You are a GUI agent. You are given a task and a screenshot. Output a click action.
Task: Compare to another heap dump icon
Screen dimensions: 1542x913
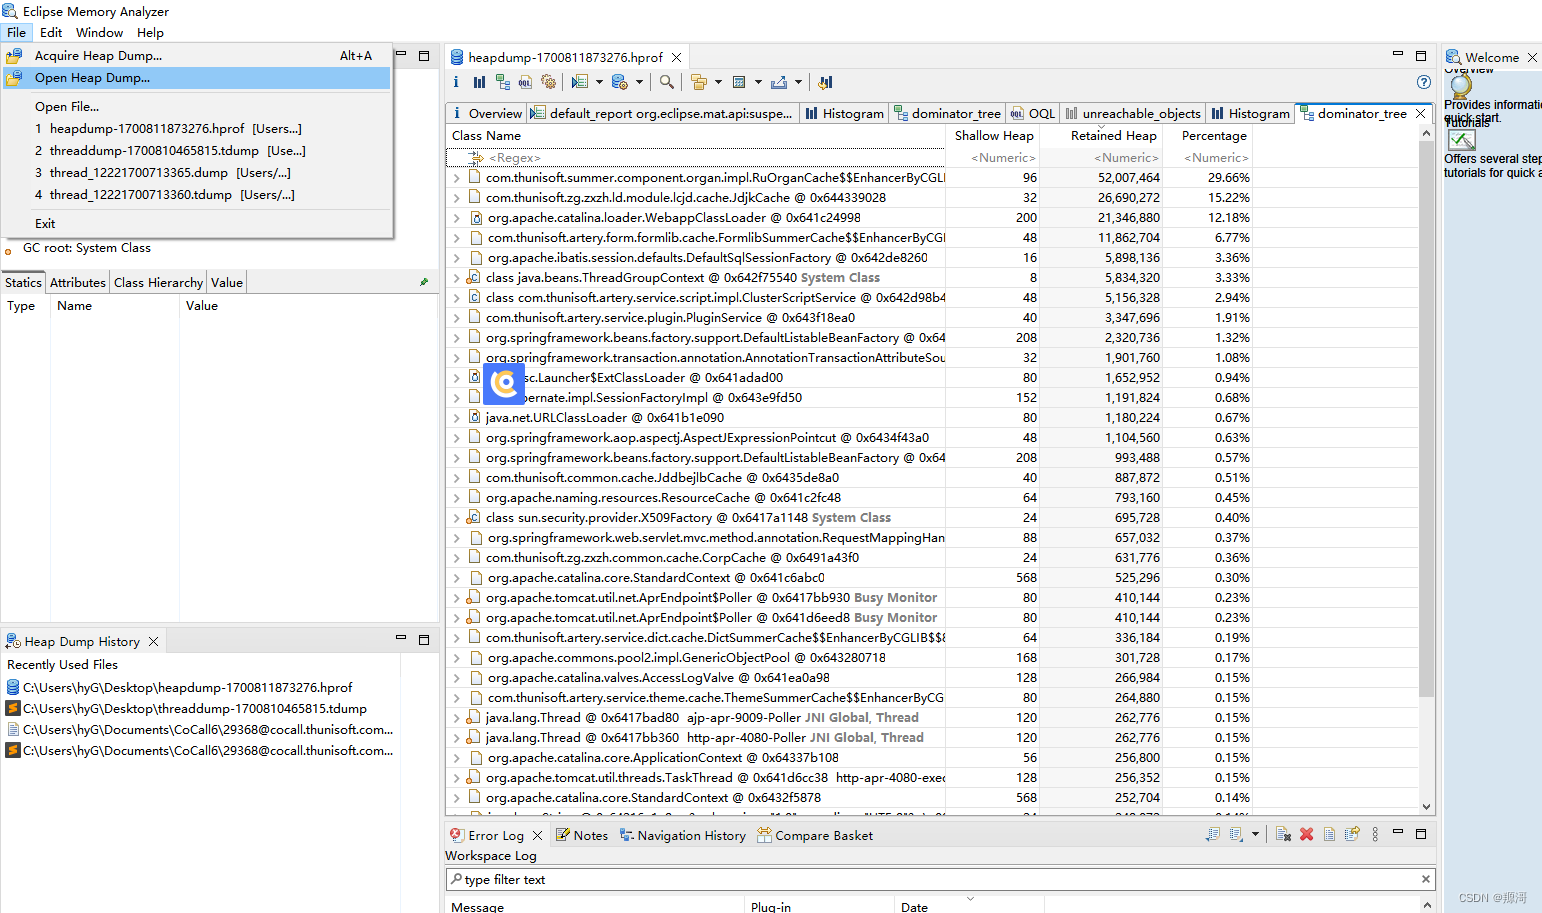pos(825,82)
